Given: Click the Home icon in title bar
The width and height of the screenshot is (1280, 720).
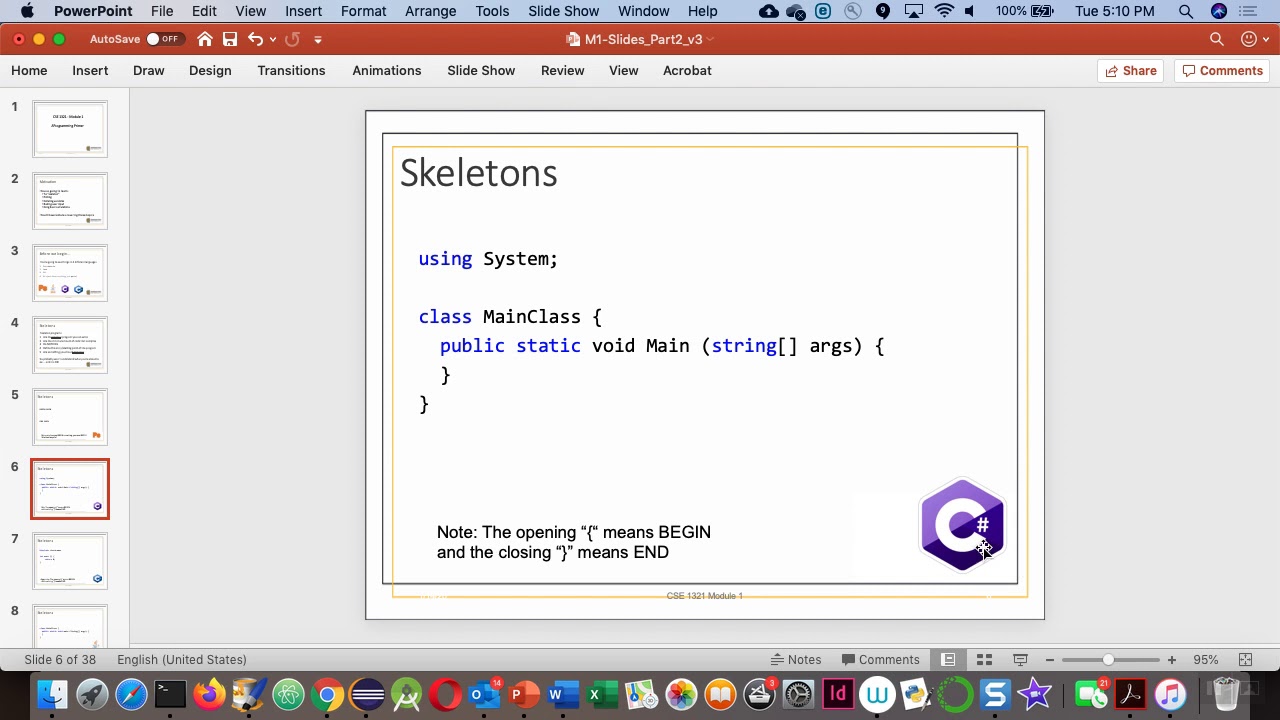Looking at the screenshot, I should [205, 39].
